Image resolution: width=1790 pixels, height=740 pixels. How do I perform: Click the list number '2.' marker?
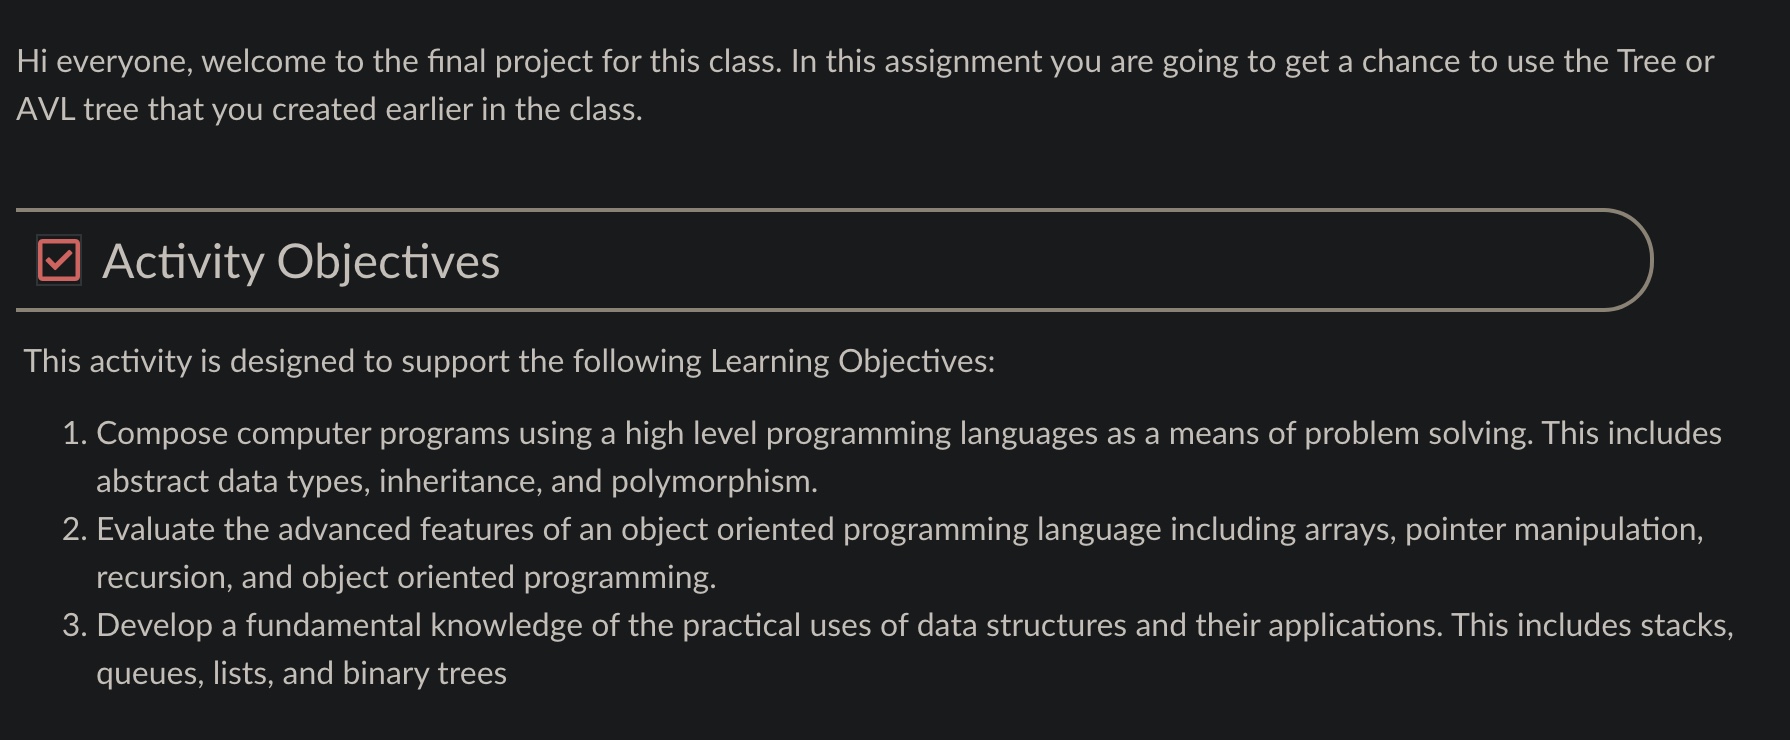click(x=75, y=529)
